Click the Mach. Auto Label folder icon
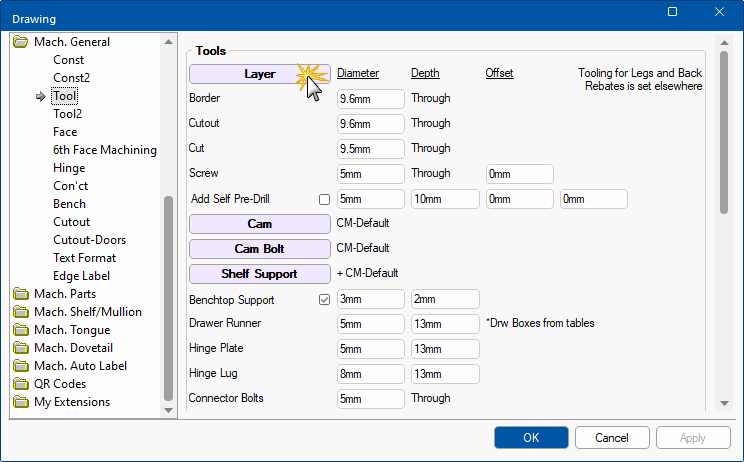This screenshot has height=462, width=744. point(20,366)
